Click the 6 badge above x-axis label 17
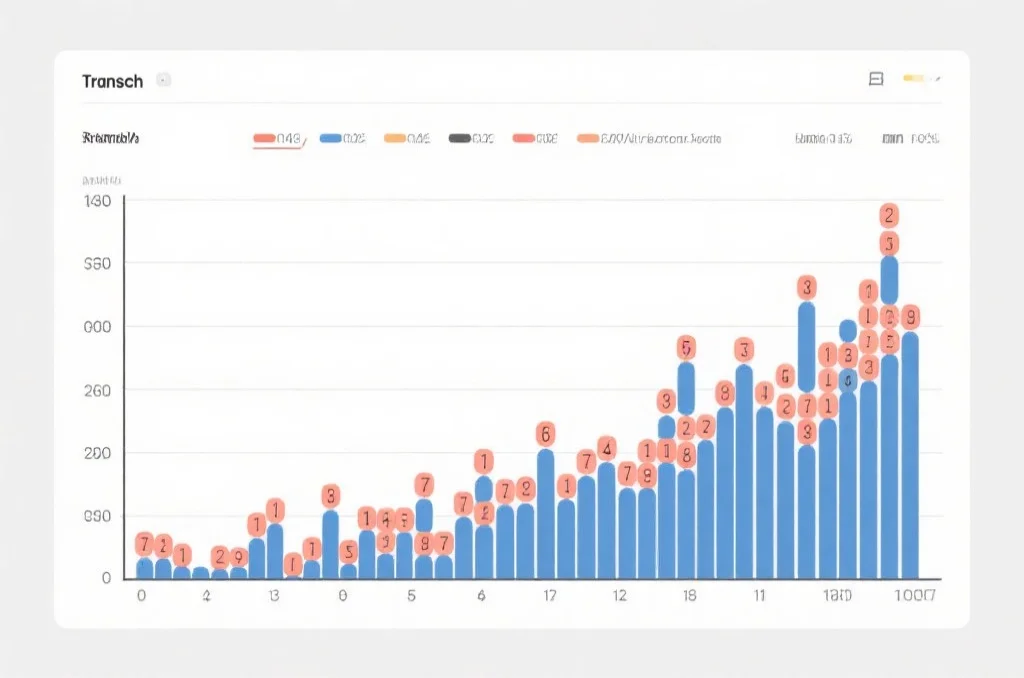 click(x=545, y=434)
